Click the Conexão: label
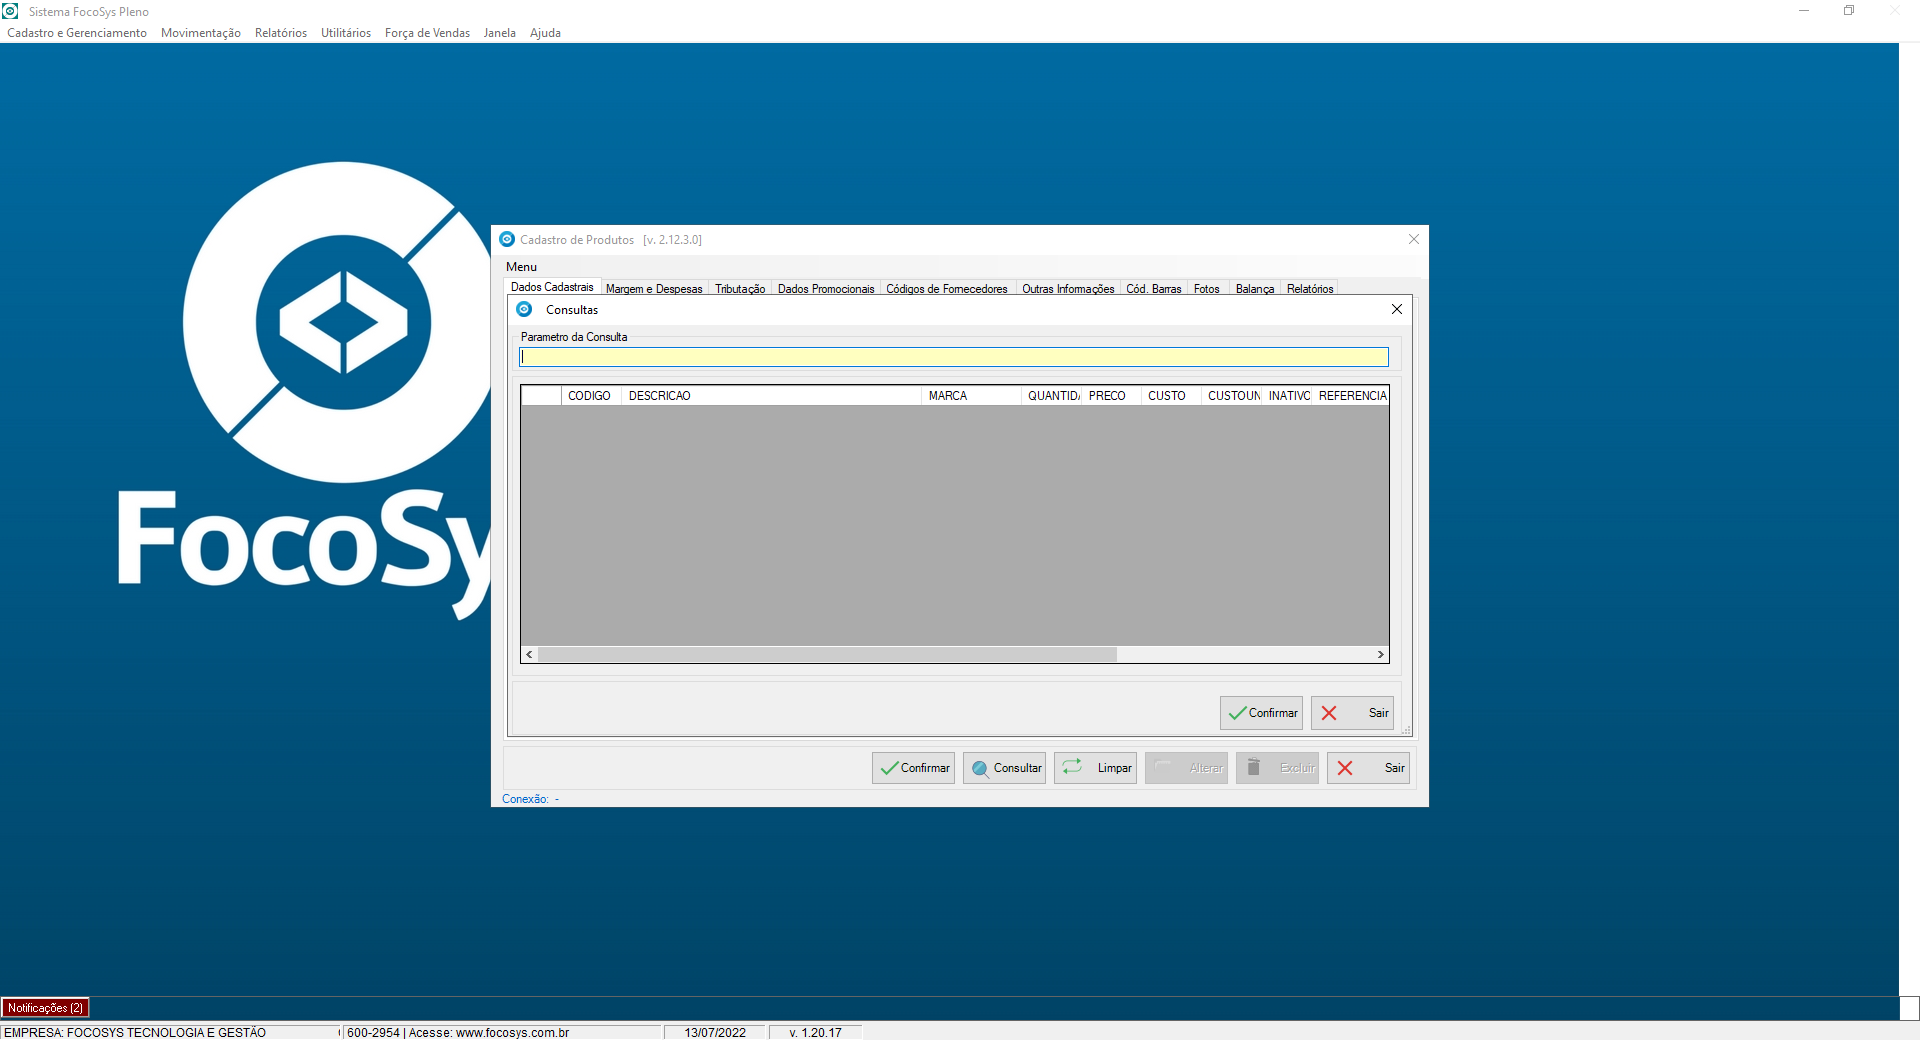 tap(525, 799)
